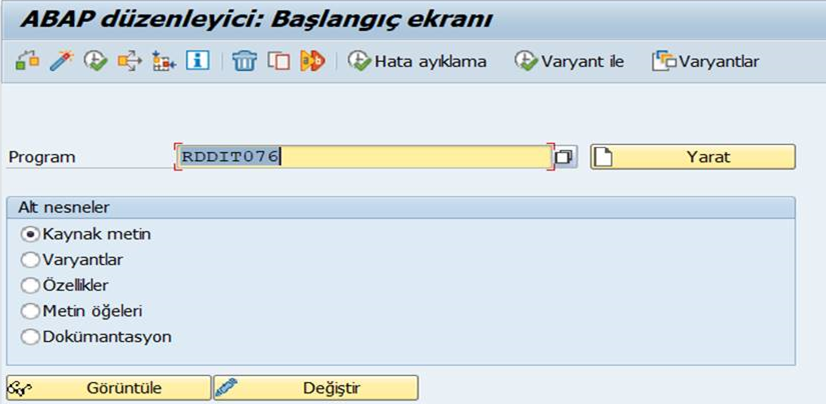Select the Dokümantasyon radio button
Viewport: 826px width, 404px height.
(30, 337)
